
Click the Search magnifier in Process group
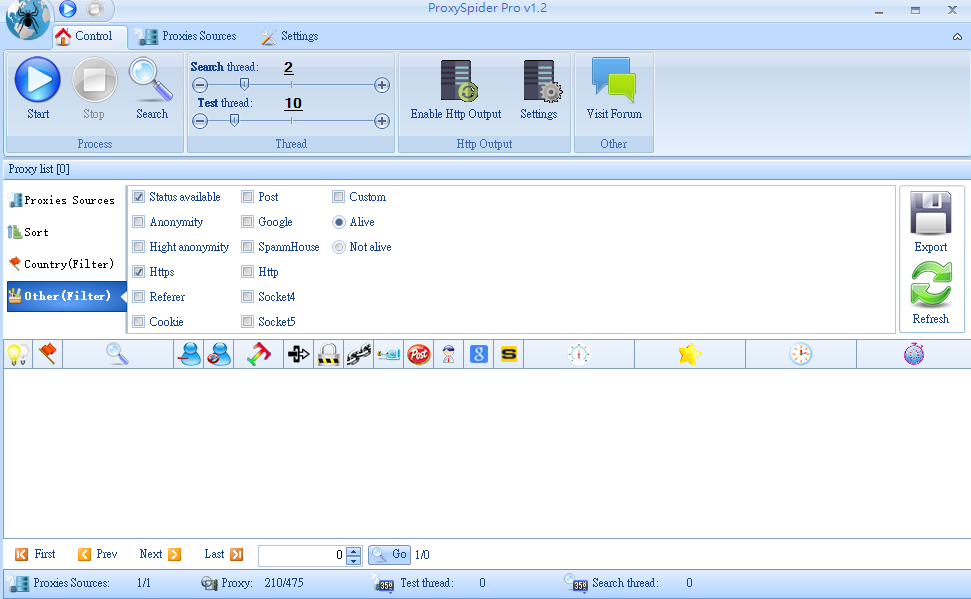pos(152,80)
